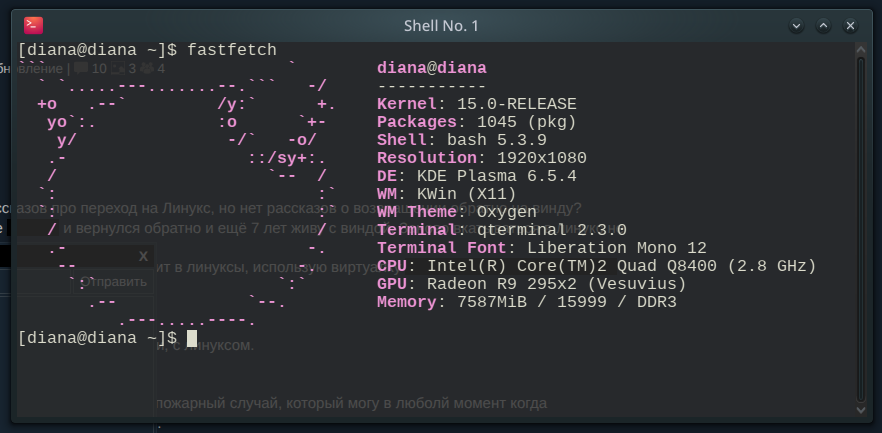The height and width of the screenshot is (433, 882).
Task: Click the pink diana@diana header in output
Action: point(431,68)
